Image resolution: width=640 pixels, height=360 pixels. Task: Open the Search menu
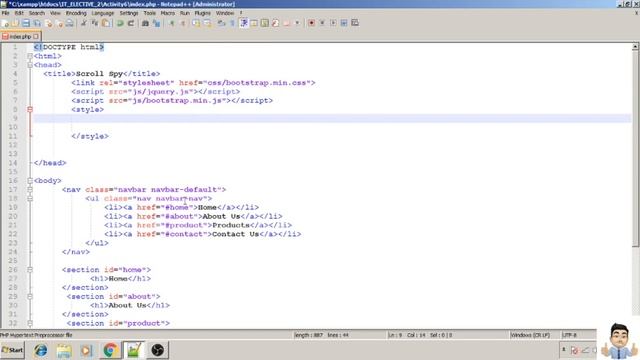tap(37, 13)
